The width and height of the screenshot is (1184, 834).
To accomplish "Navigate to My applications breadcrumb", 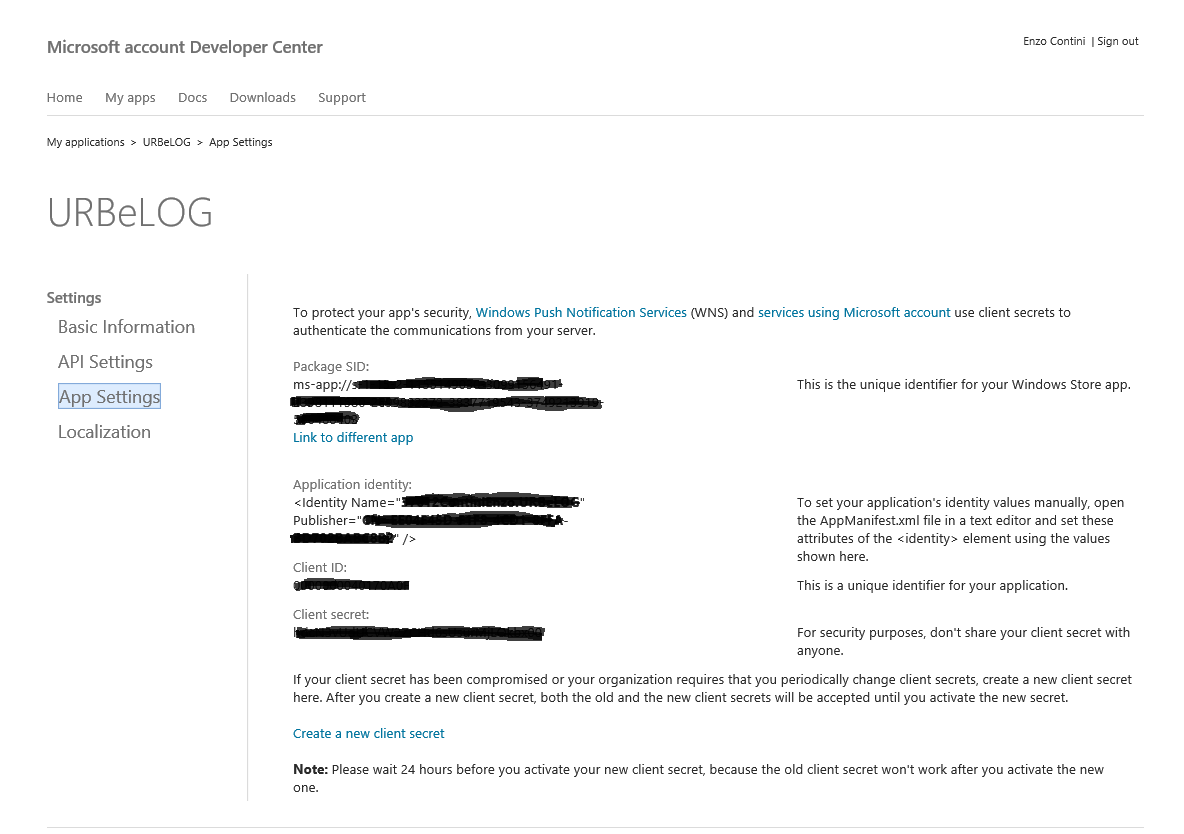I will (85, 142).
